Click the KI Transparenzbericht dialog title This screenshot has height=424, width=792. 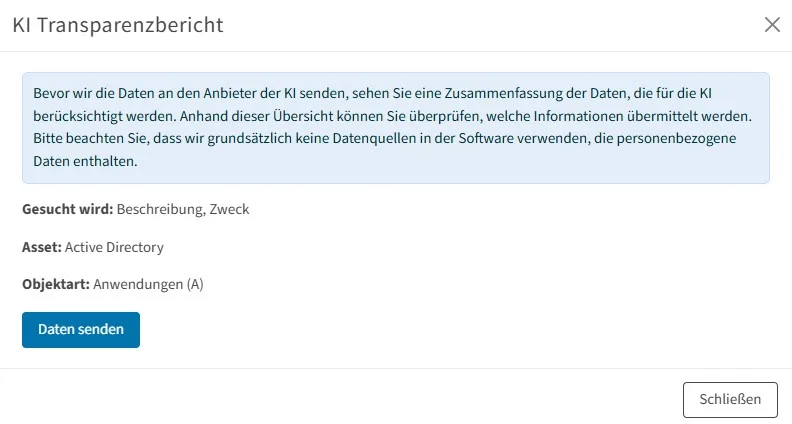click(x=117, y=25)
